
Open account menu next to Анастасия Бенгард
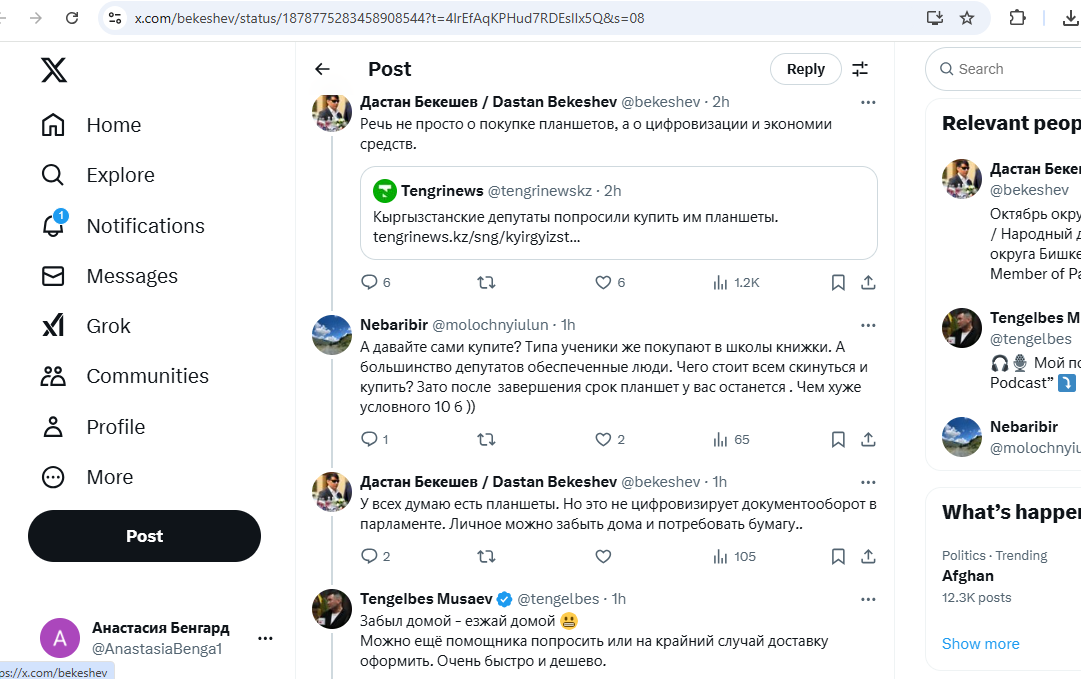point(265,638)
